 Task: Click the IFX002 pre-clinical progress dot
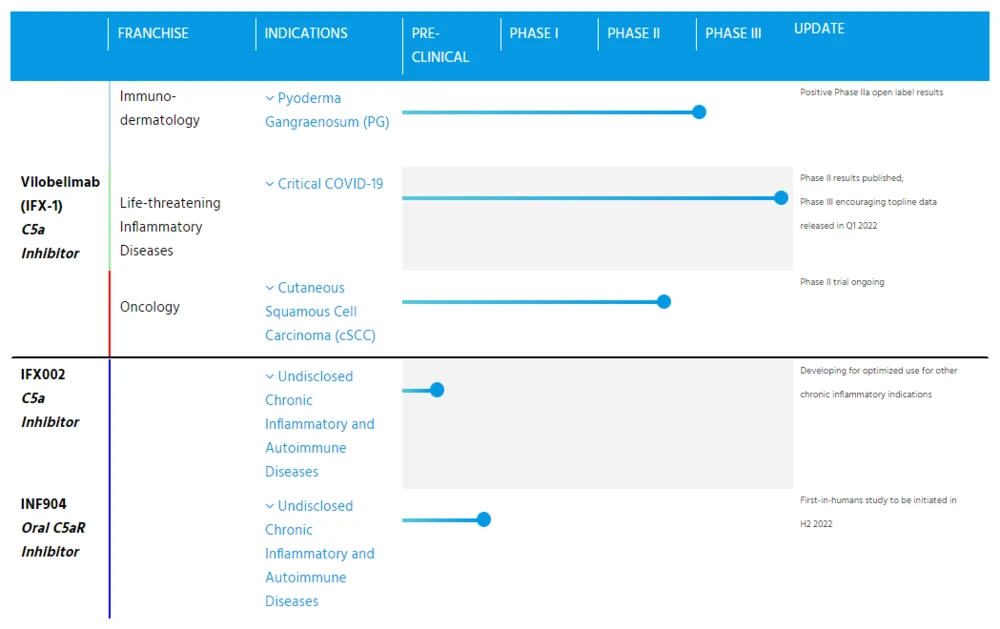[436, 390]
